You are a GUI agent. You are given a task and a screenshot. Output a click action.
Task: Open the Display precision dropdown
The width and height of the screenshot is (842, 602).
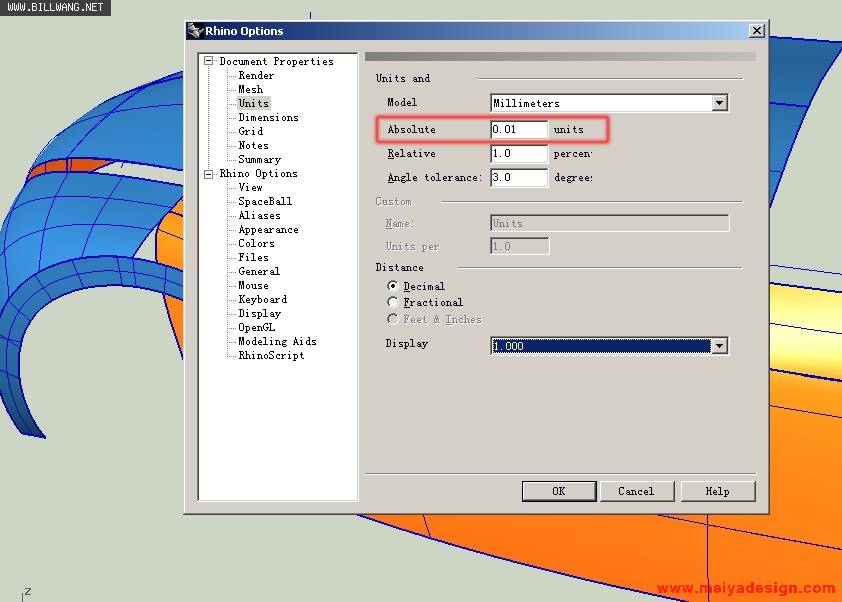click(x=719, y=346)
